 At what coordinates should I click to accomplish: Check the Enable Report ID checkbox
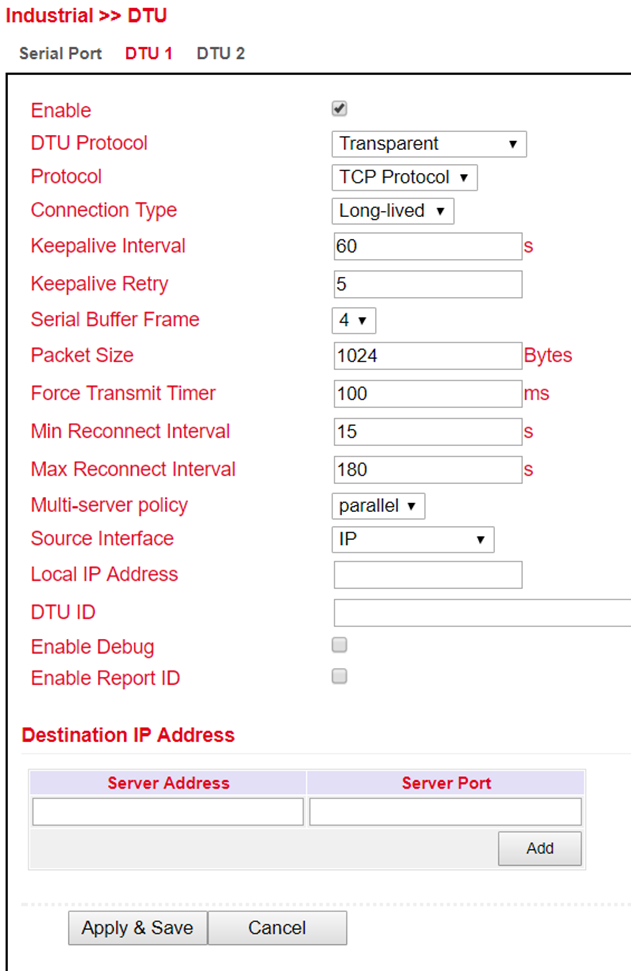(339, 676)
